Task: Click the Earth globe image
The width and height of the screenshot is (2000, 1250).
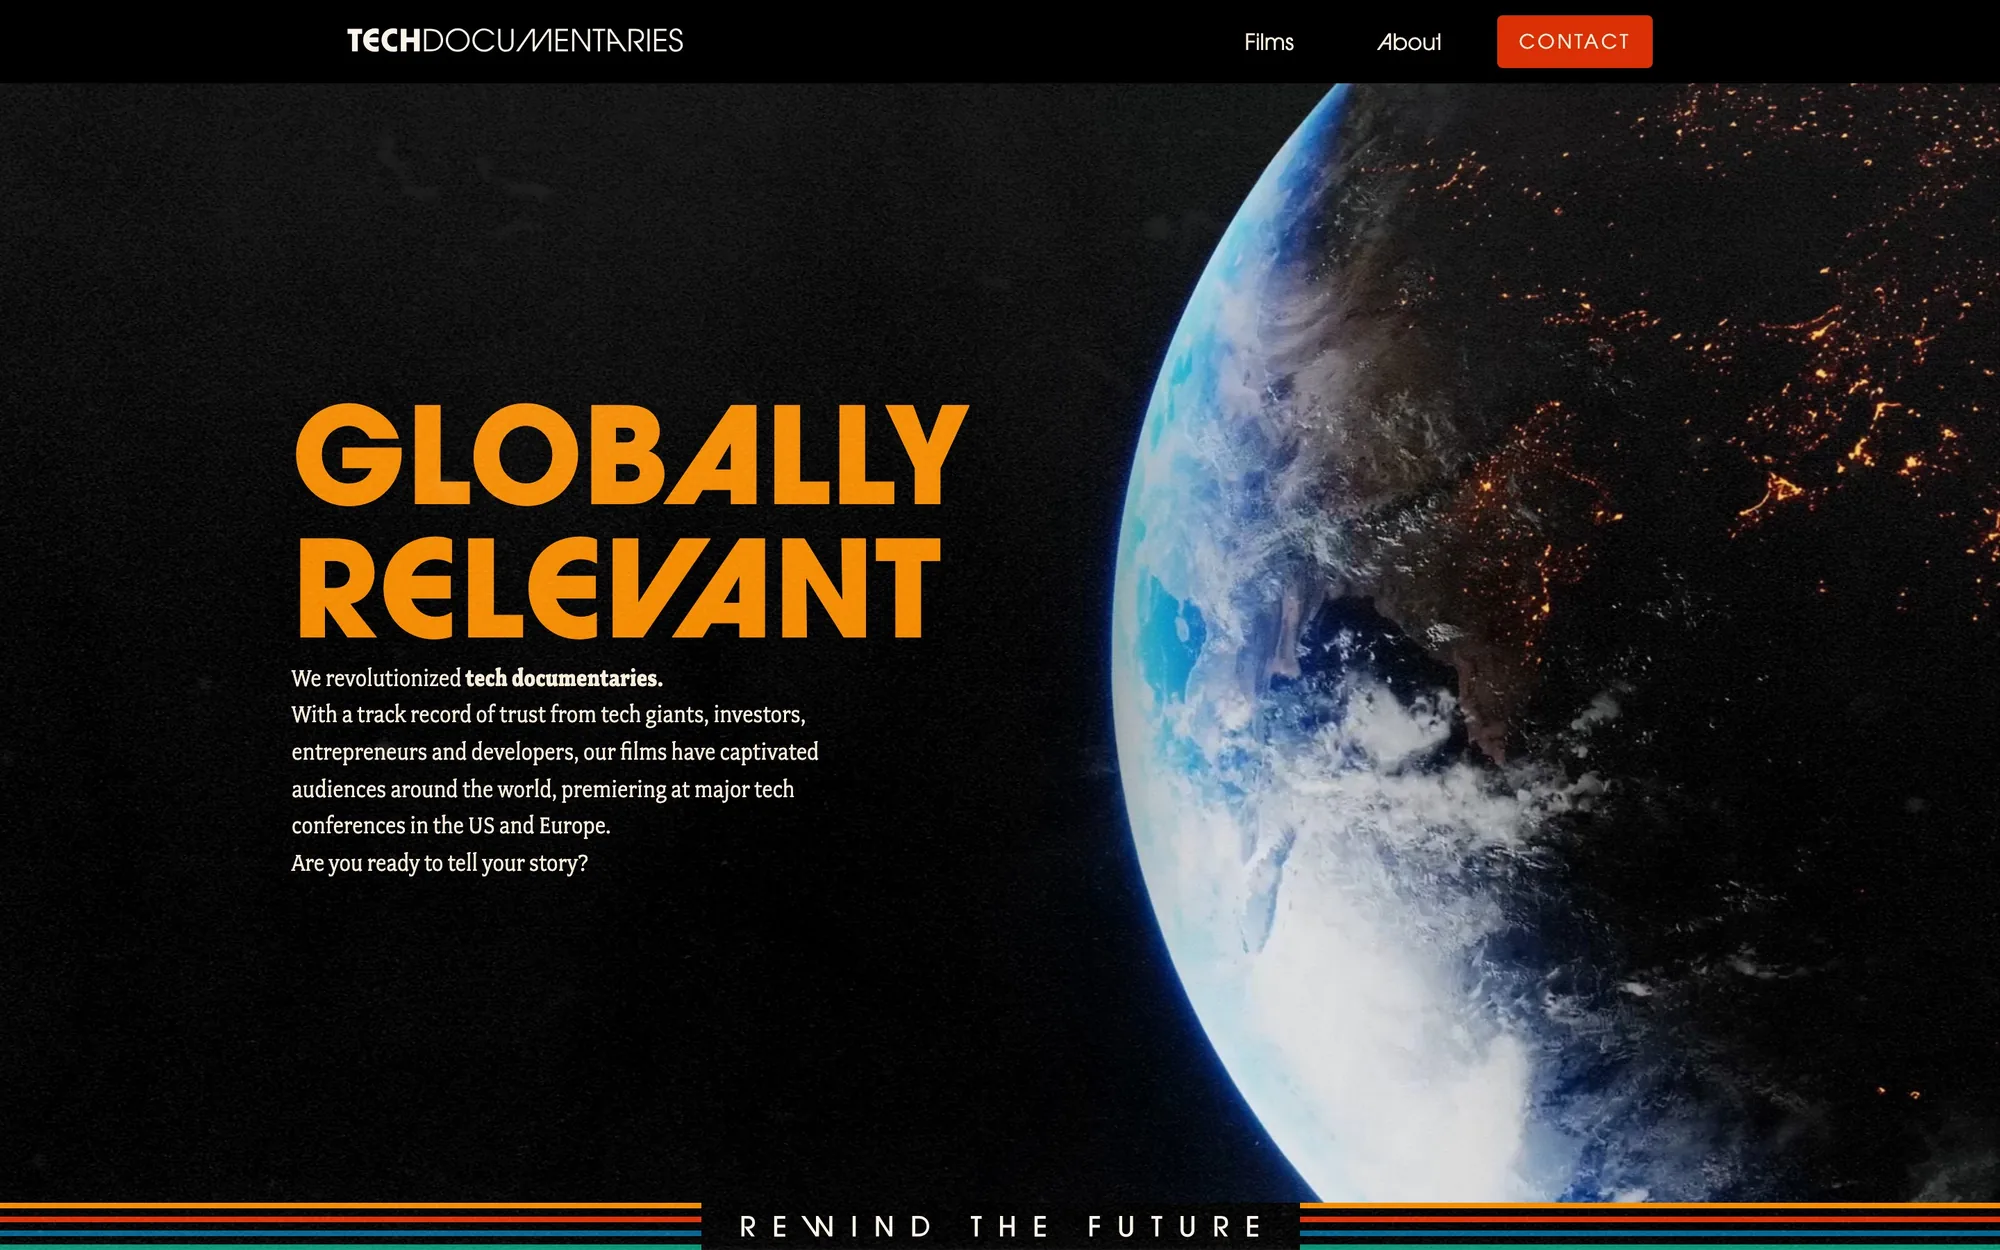Action: (1555, 642)
